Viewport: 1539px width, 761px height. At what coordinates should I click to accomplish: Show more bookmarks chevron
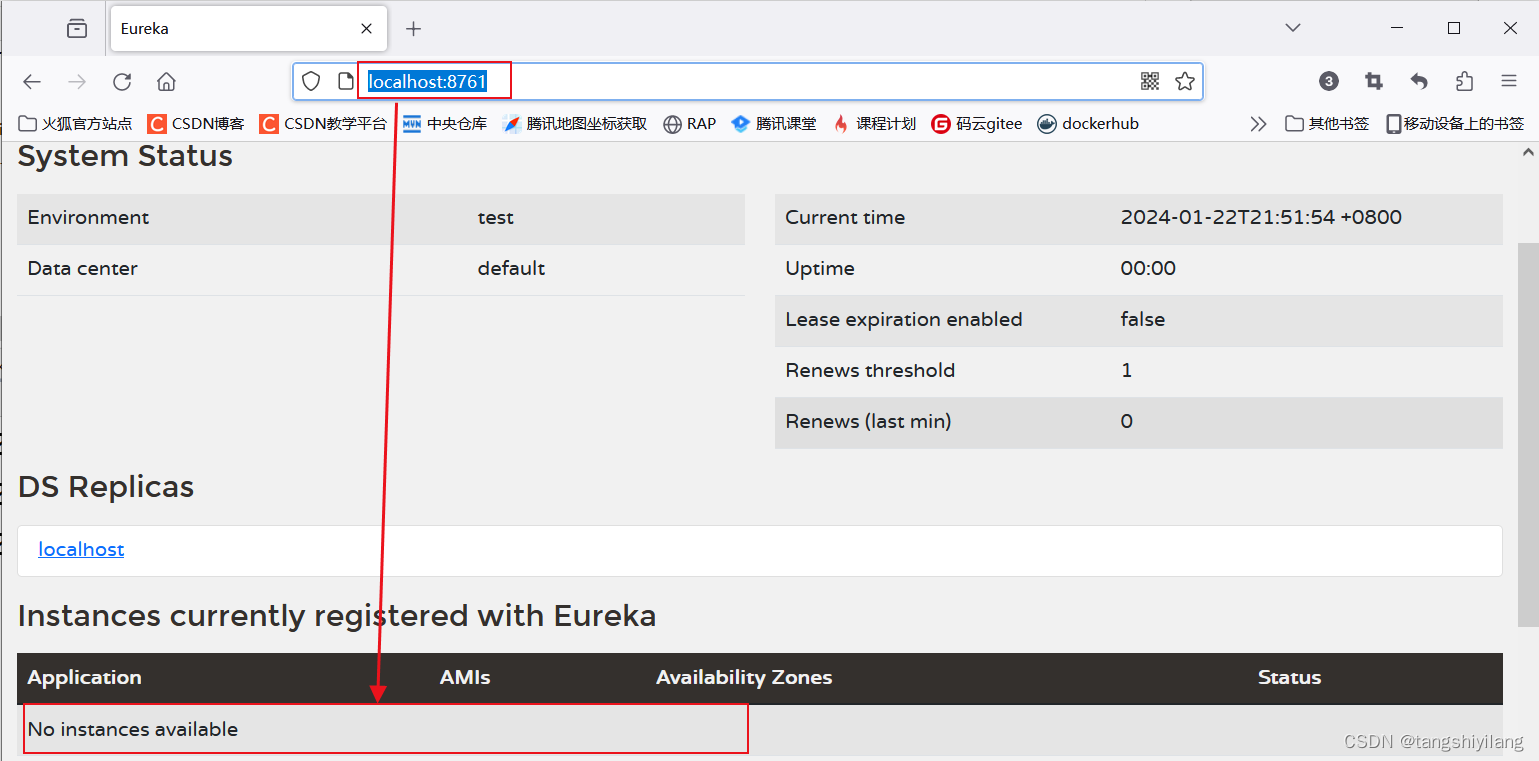(x=1258, y=124)
